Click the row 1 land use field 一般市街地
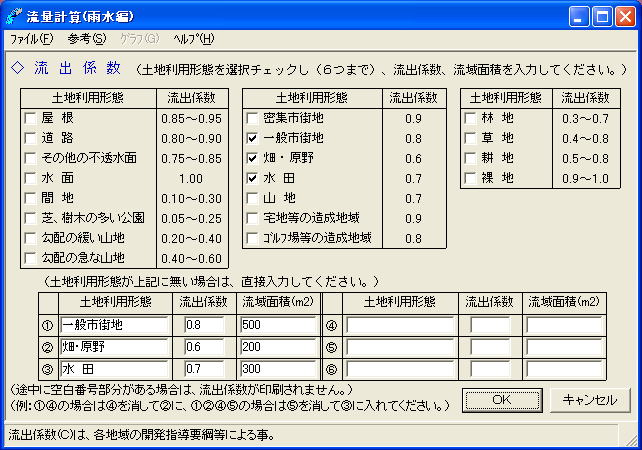Image resolution: width=642 pixels, height=450 pixels. tap(114, 325)
